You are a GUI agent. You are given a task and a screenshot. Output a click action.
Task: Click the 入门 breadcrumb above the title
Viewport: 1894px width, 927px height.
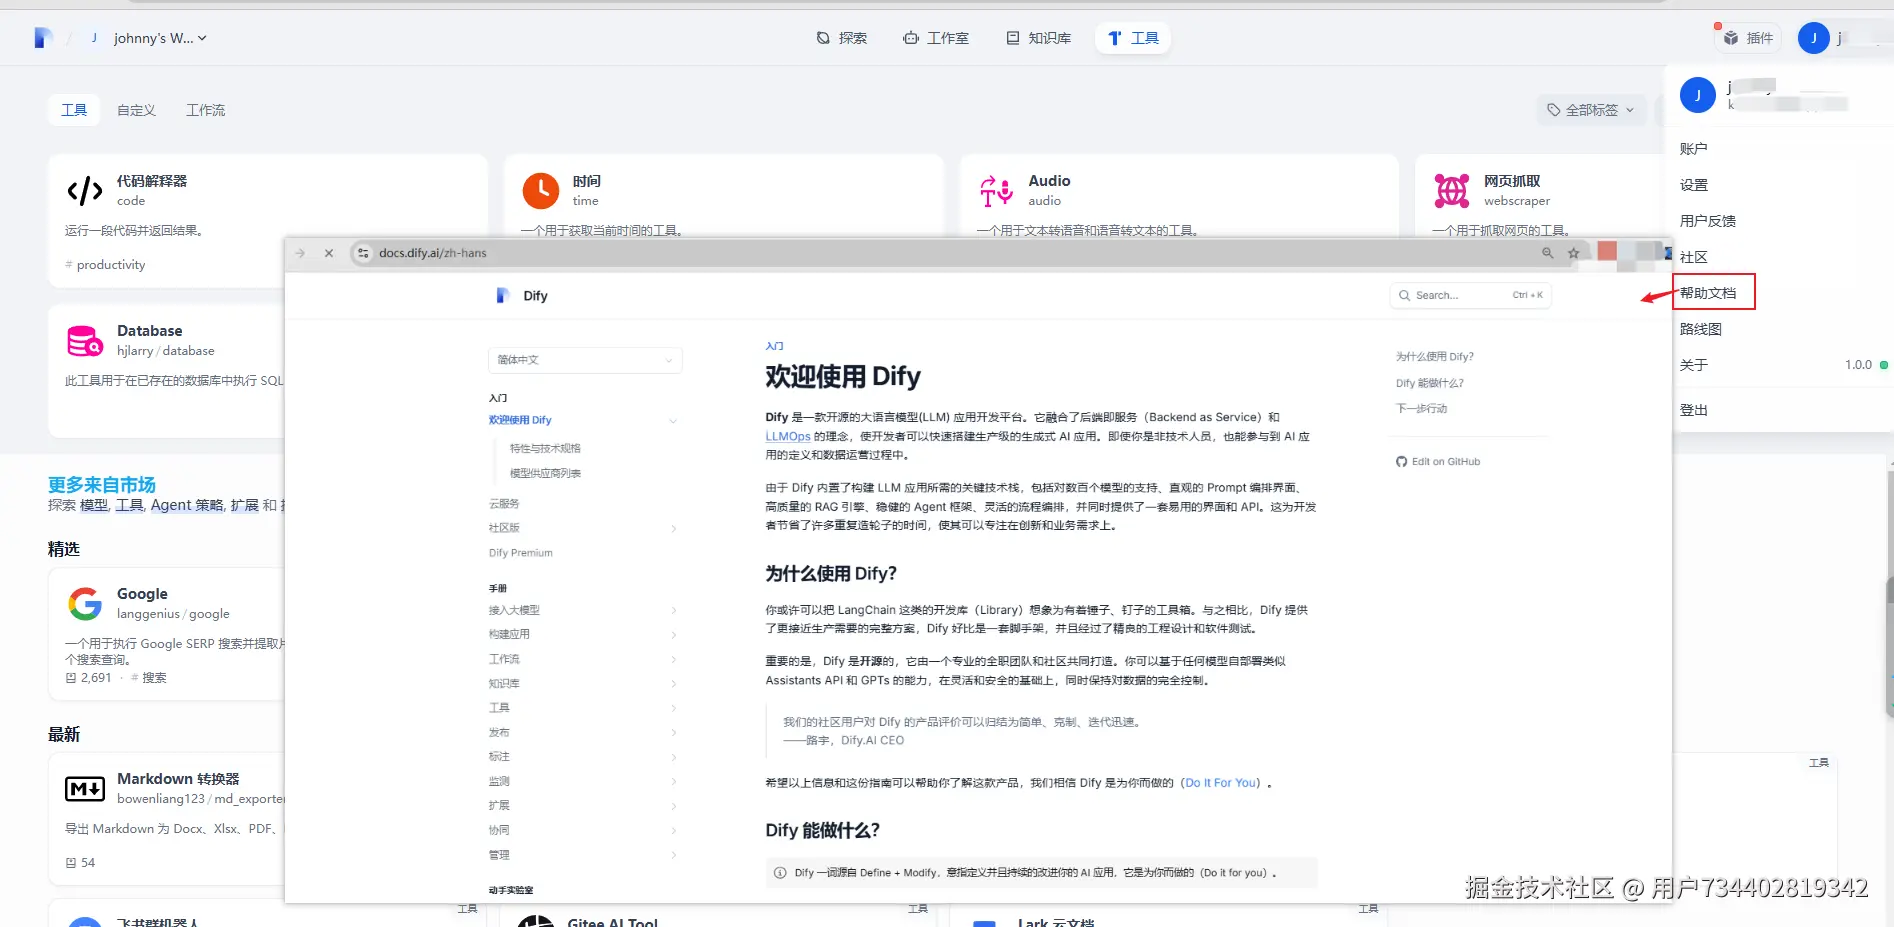pyautogui.click(x=774, y=346)
